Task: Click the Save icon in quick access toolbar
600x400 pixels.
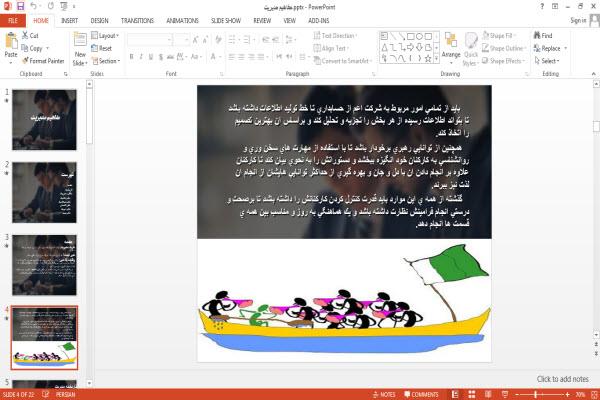Action: coord(20,6)
